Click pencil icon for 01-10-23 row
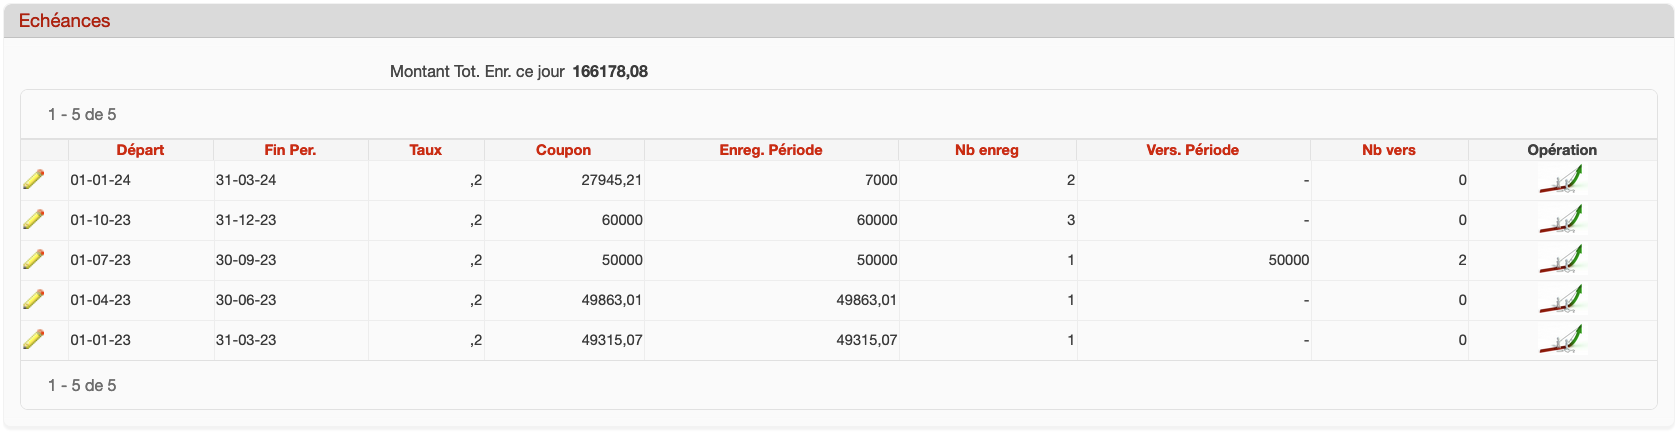This screenshot has width=1679, height=436. click(x=33, y=220)
